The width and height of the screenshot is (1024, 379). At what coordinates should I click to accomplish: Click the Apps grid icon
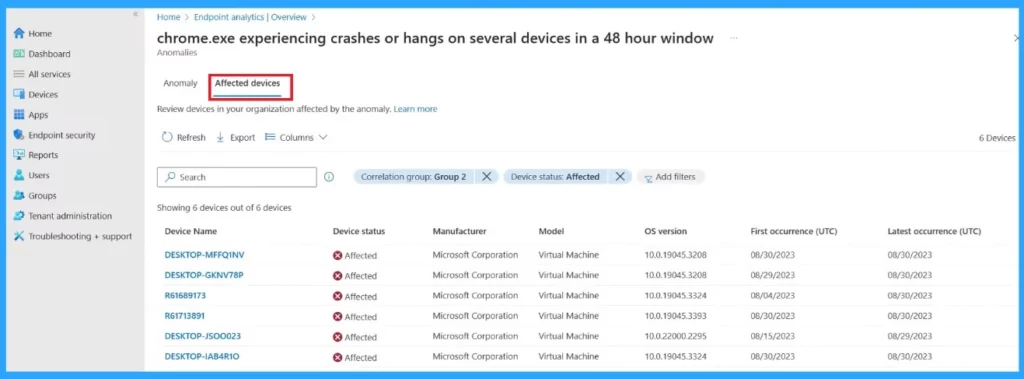point(19,115)
